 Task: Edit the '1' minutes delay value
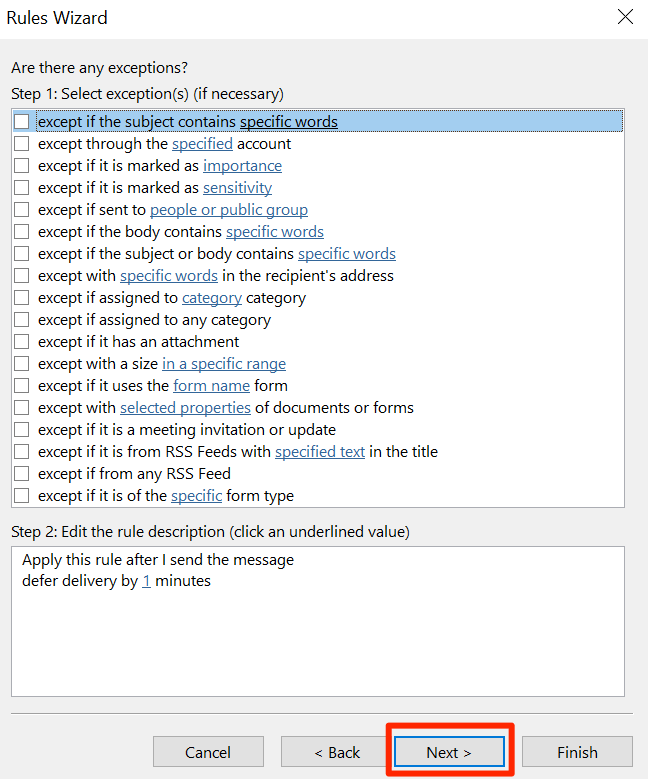coord(146,581)
